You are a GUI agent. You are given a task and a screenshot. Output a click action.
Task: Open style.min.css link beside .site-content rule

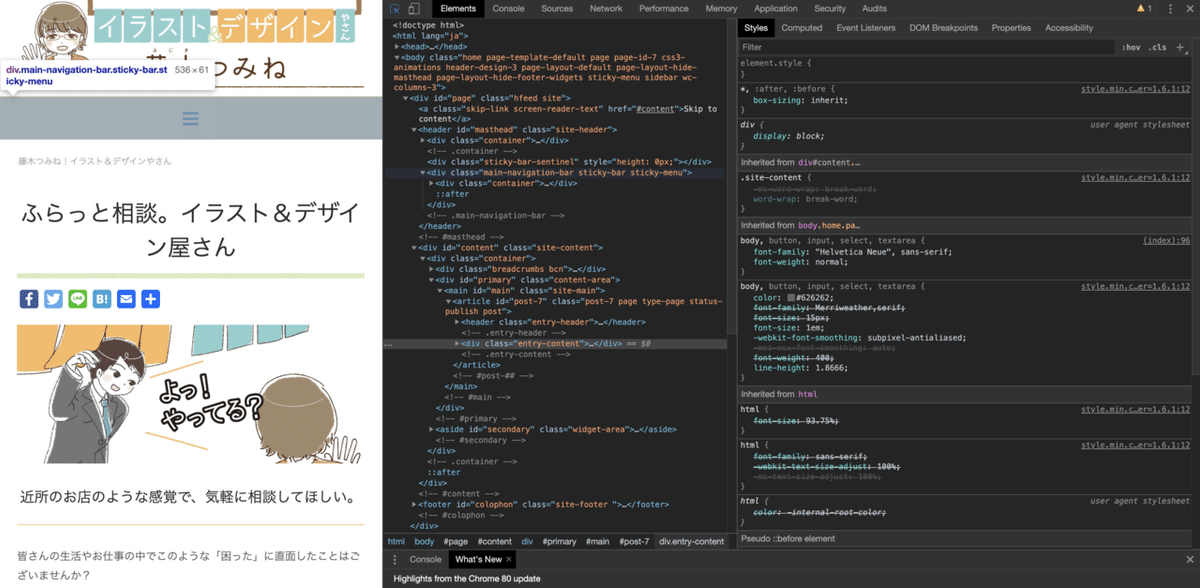tap(1136, 177)
